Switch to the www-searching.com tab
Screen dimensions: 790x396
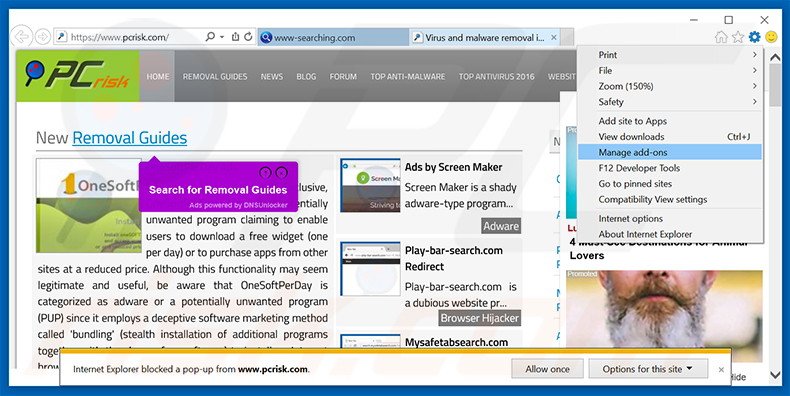tap(333, 37)
